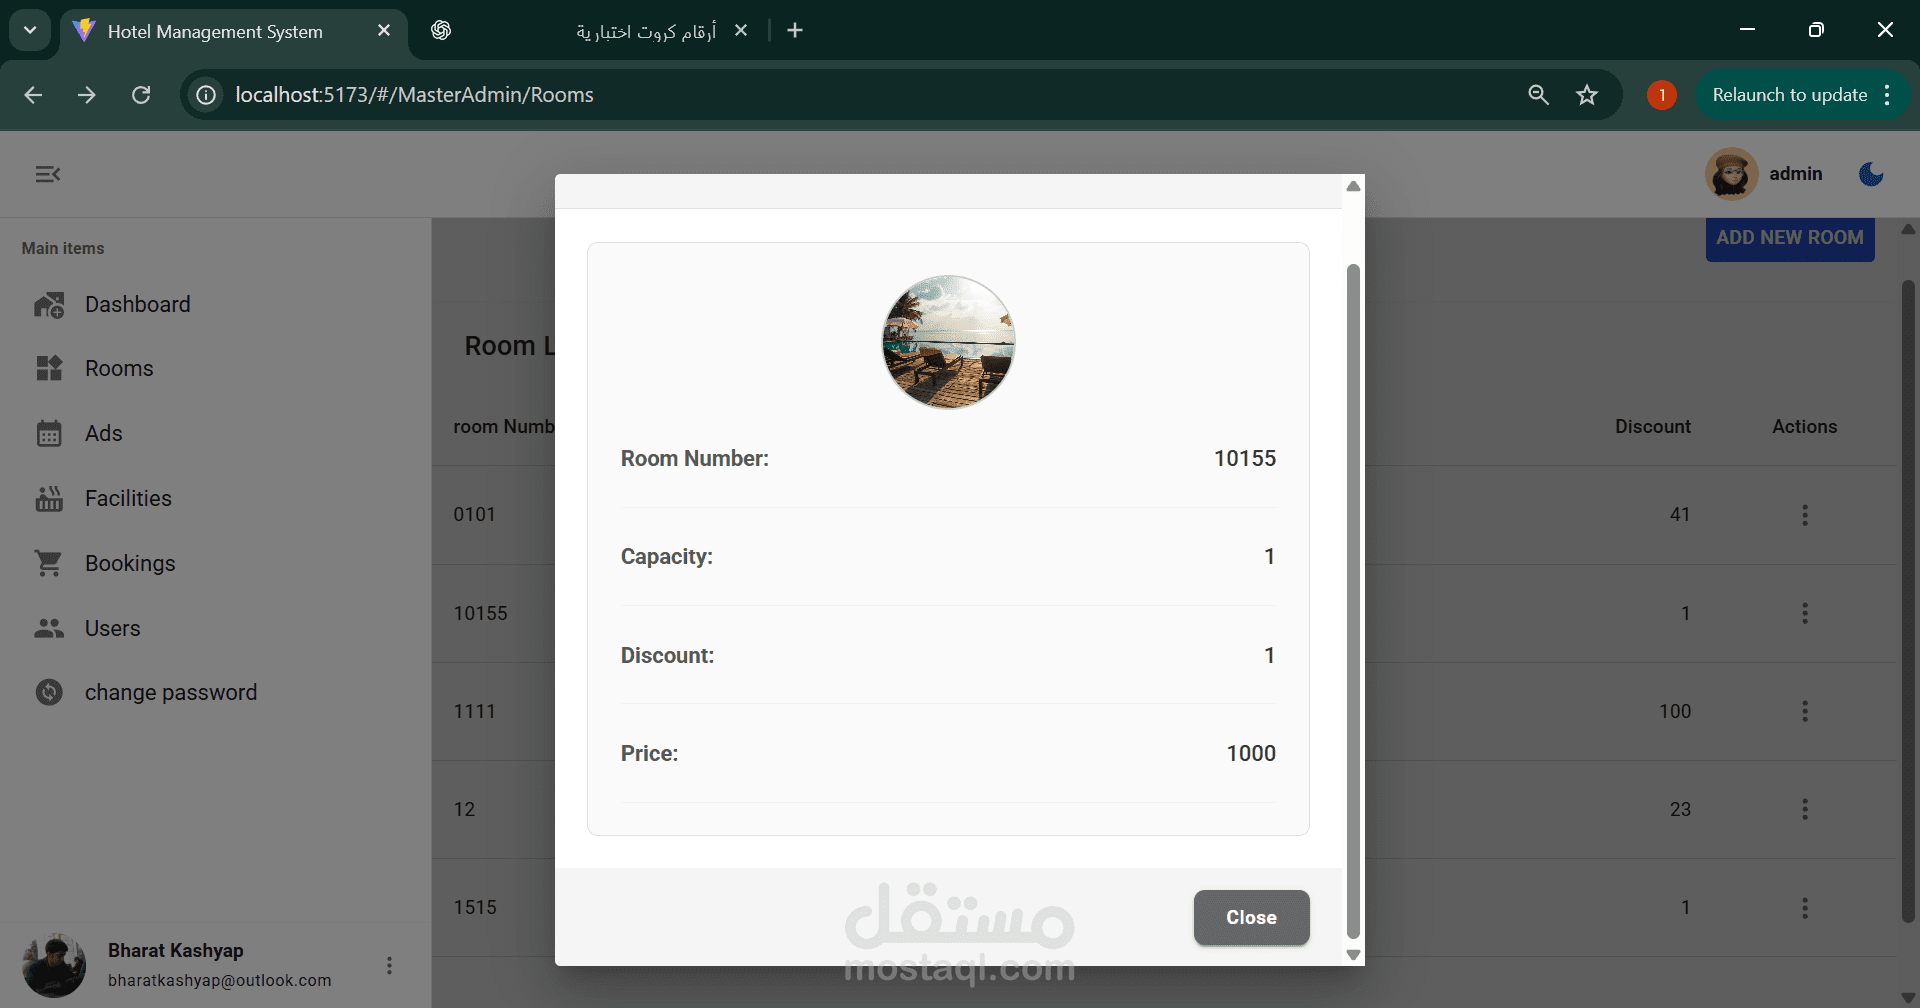Open the tab search dropdown arrow
Screen dimensions: 1920x1008
(30, 30)
